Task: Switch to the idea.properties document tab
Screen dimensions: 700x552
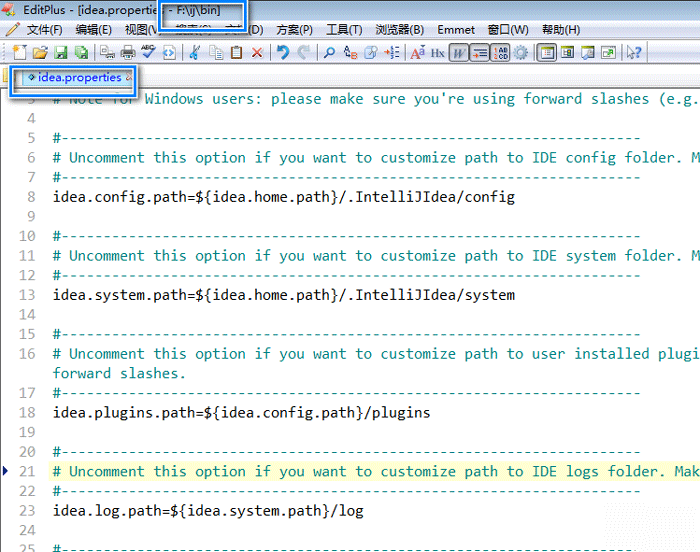Action: (78, 78)
